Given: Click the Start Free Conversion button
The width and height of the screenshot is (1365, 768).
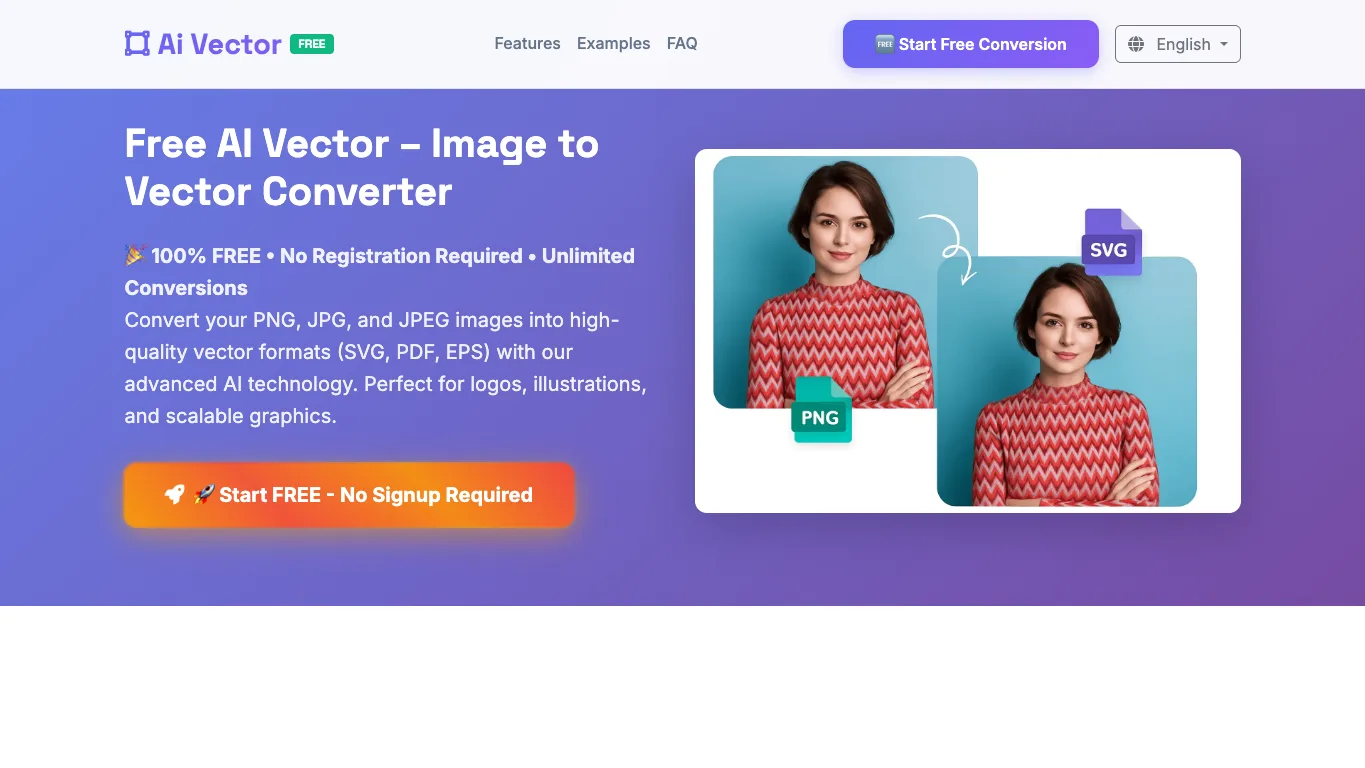Looking at the screenshot, I should pos(971,44).
